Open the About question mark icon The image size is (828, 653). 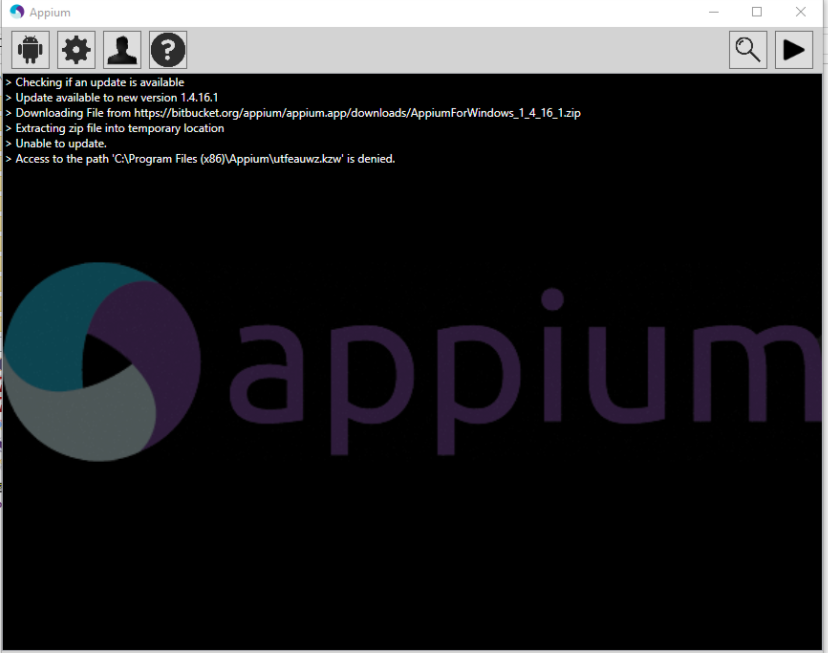click(168, 50)
